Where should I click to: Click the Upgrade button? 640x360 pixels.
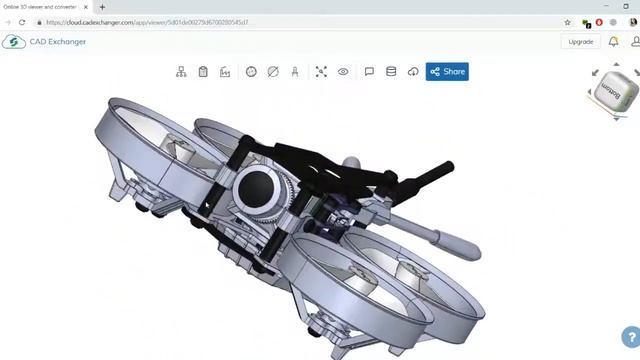[x=581, y=42]
